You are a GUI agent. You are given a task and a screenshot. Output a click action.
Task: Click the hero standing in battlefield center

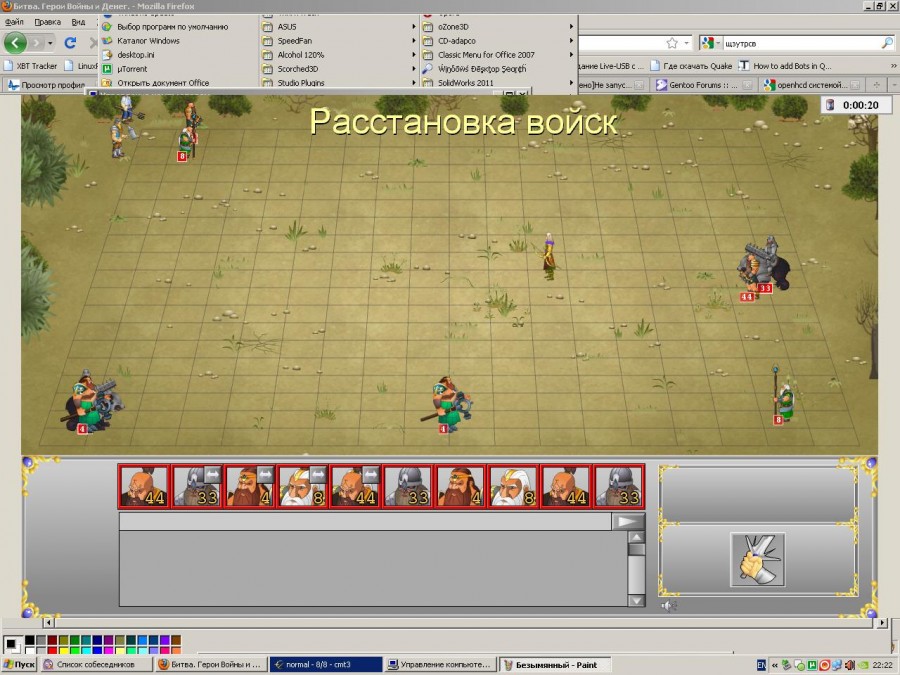[549, 257]
